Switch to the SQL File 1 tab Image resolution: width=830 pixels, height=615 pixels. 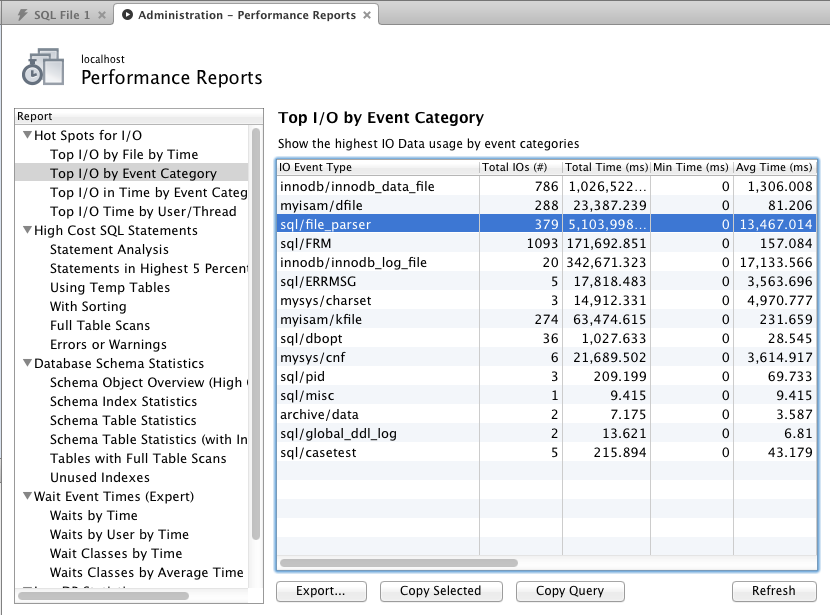pyautogui.click(x=60, y=15)
